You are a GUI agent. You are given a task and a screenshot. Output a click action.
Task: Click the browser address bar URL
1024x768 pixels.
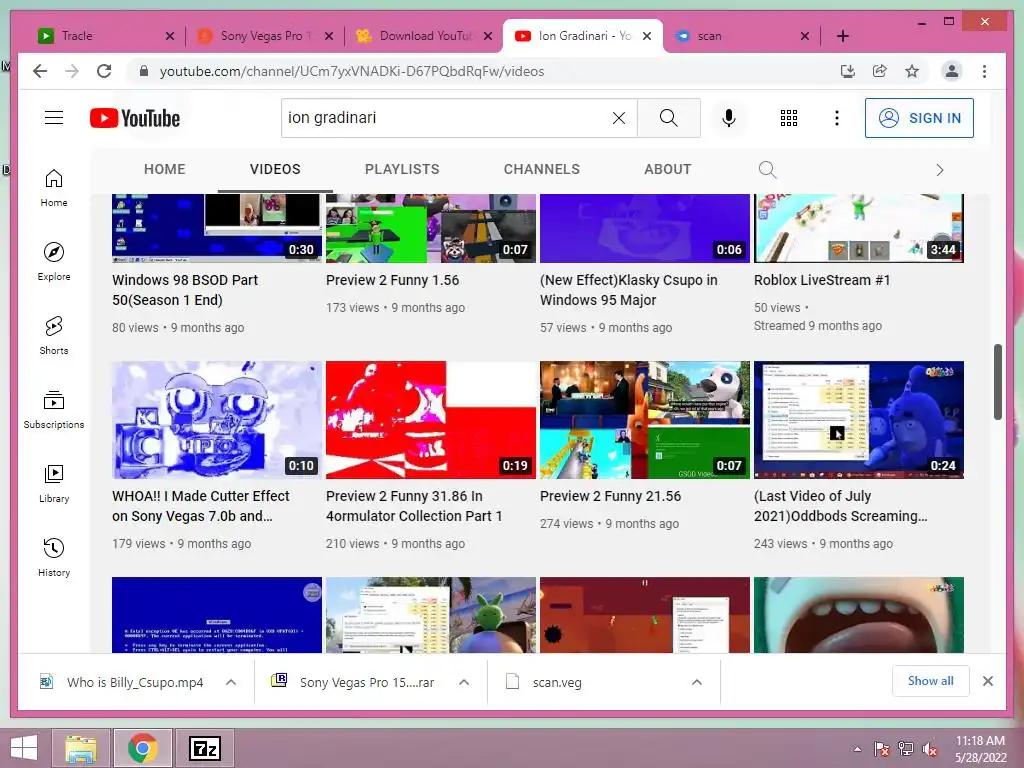click(x=351, y=71)
